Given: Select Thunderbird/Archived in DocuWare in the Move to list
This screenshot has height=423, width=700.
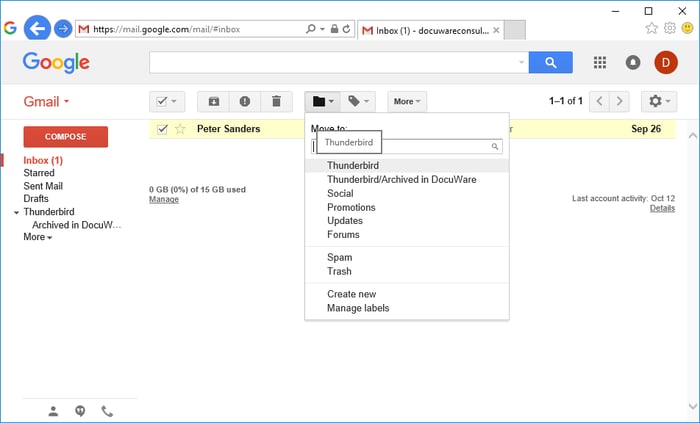Looking at the screenshot, I should (401, 180).
